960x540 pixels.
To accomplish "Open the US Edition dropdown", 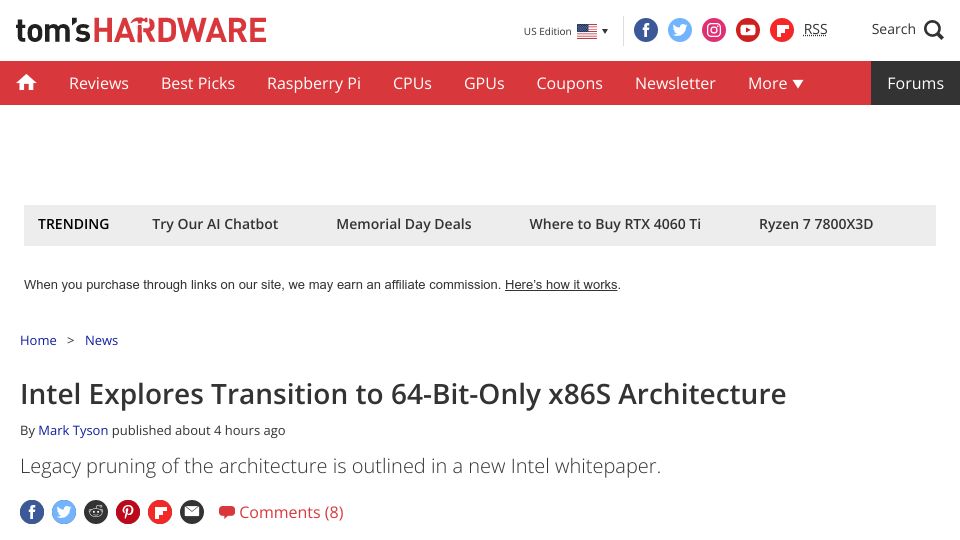I will pyautogui.click(x=566, y=31).
